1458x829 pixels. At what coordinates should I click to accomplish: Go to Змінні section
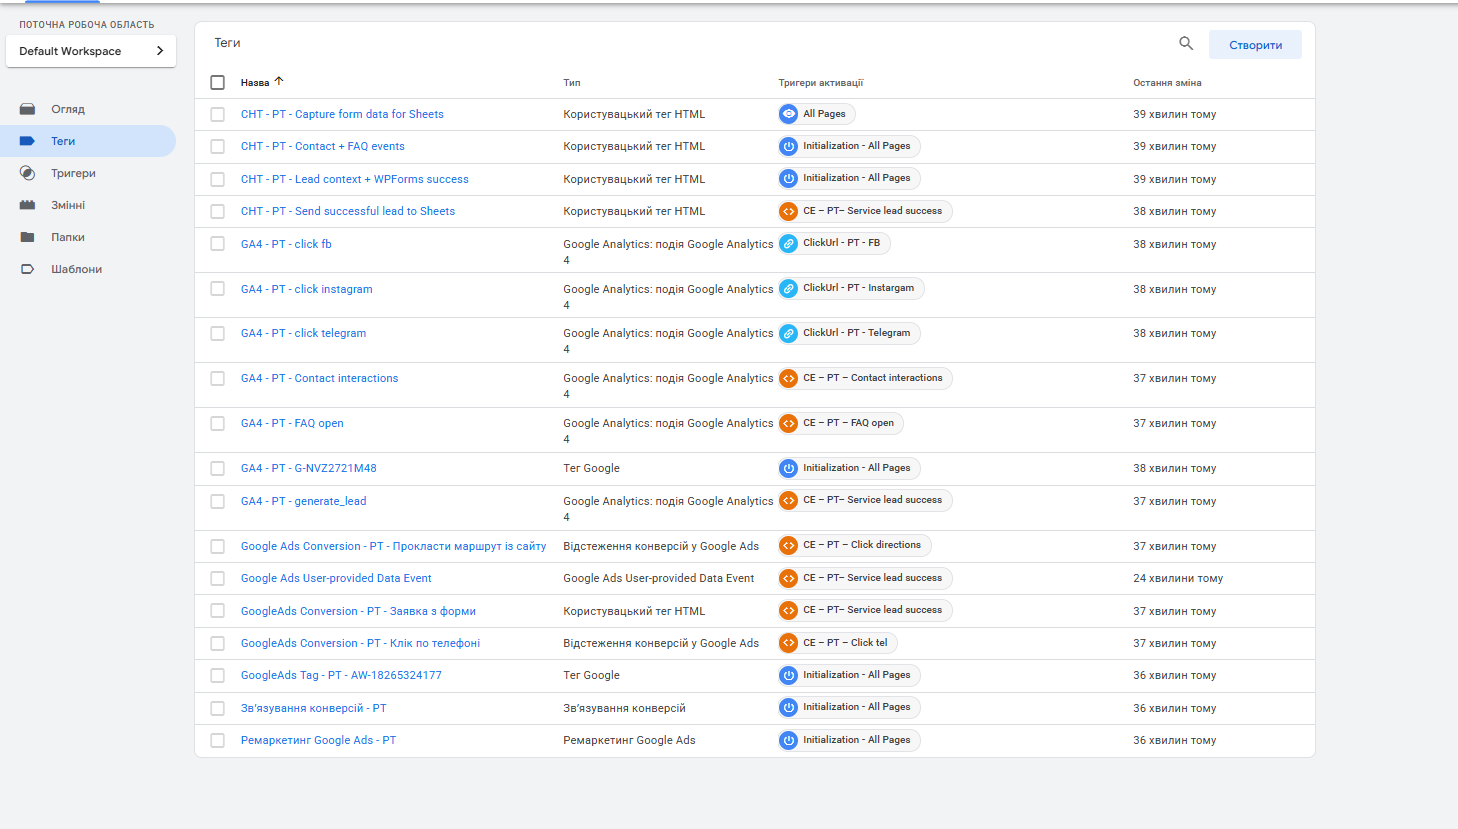[x=88, y=205]
